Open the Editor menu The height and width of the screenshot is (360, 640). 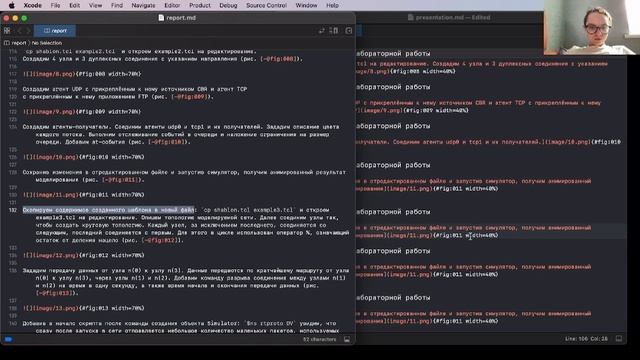(172, 5)
